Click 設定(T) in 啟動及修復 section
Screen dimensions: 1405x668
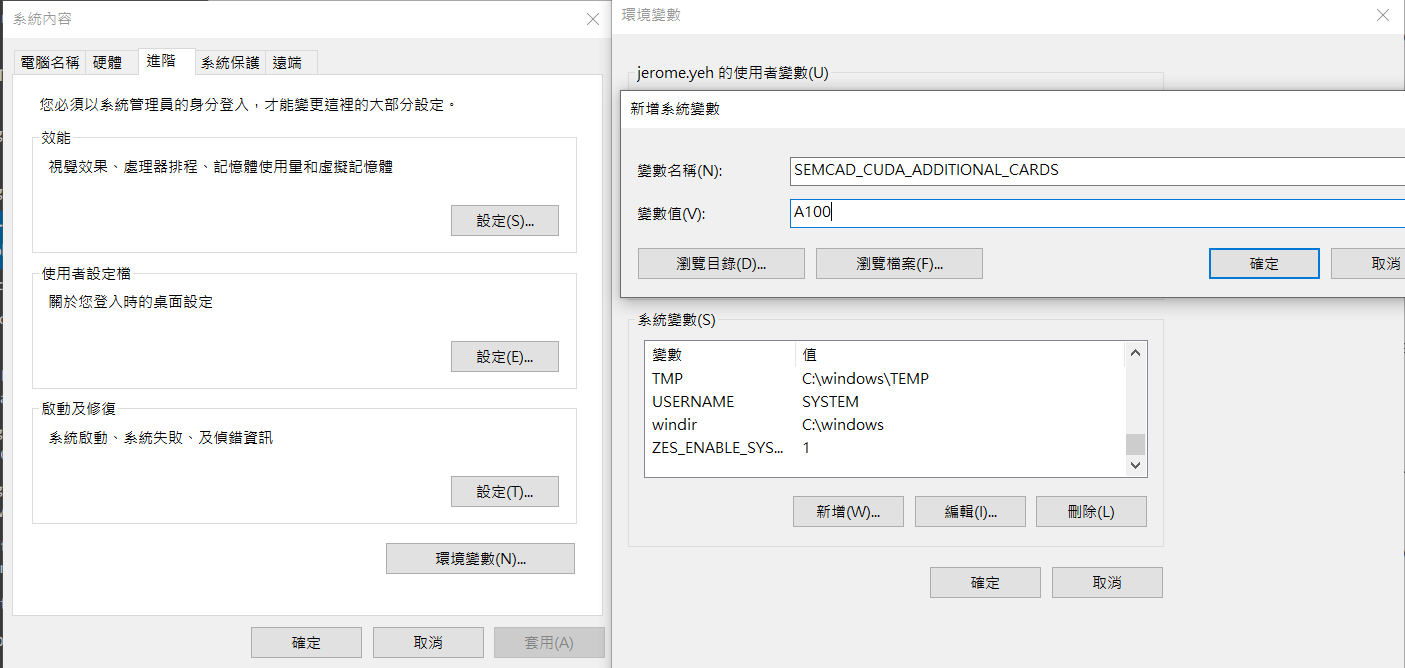click(x=504, y=492)
